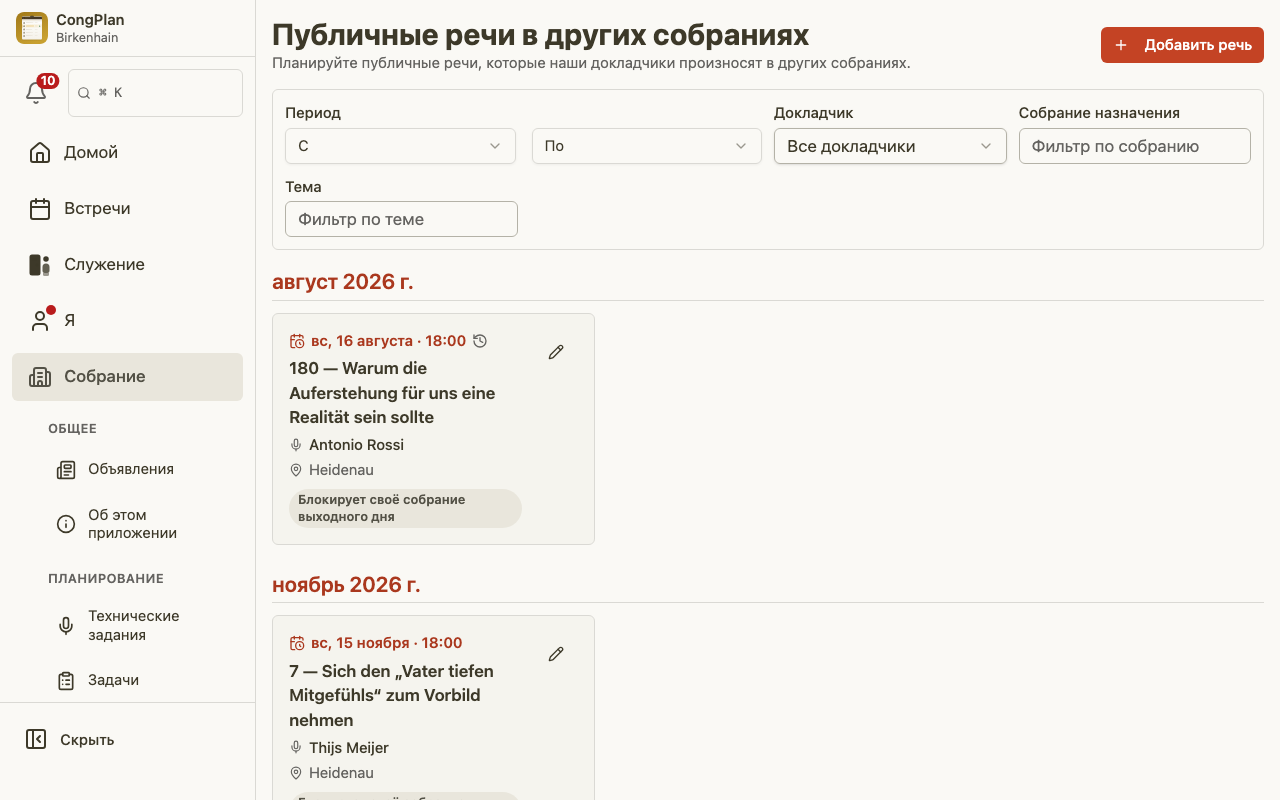Screen dimensions: 1280x800
Task: Click the Служение icon
Action: 40,264
